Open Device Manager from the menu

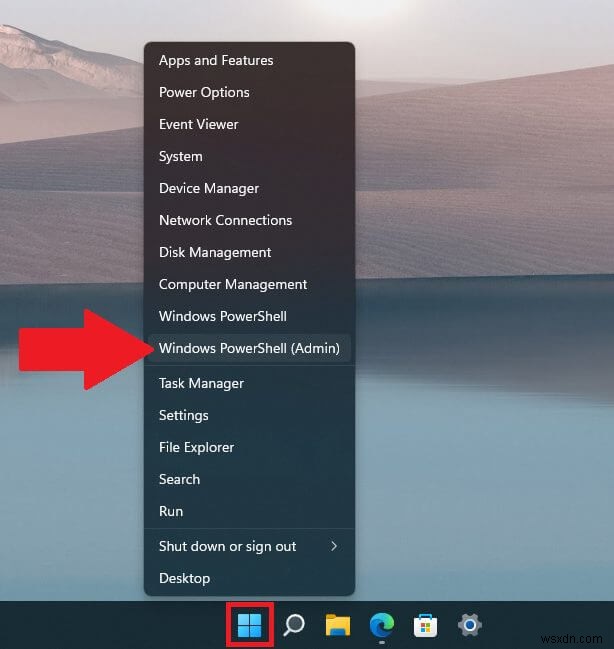click(x=249, y=188)
